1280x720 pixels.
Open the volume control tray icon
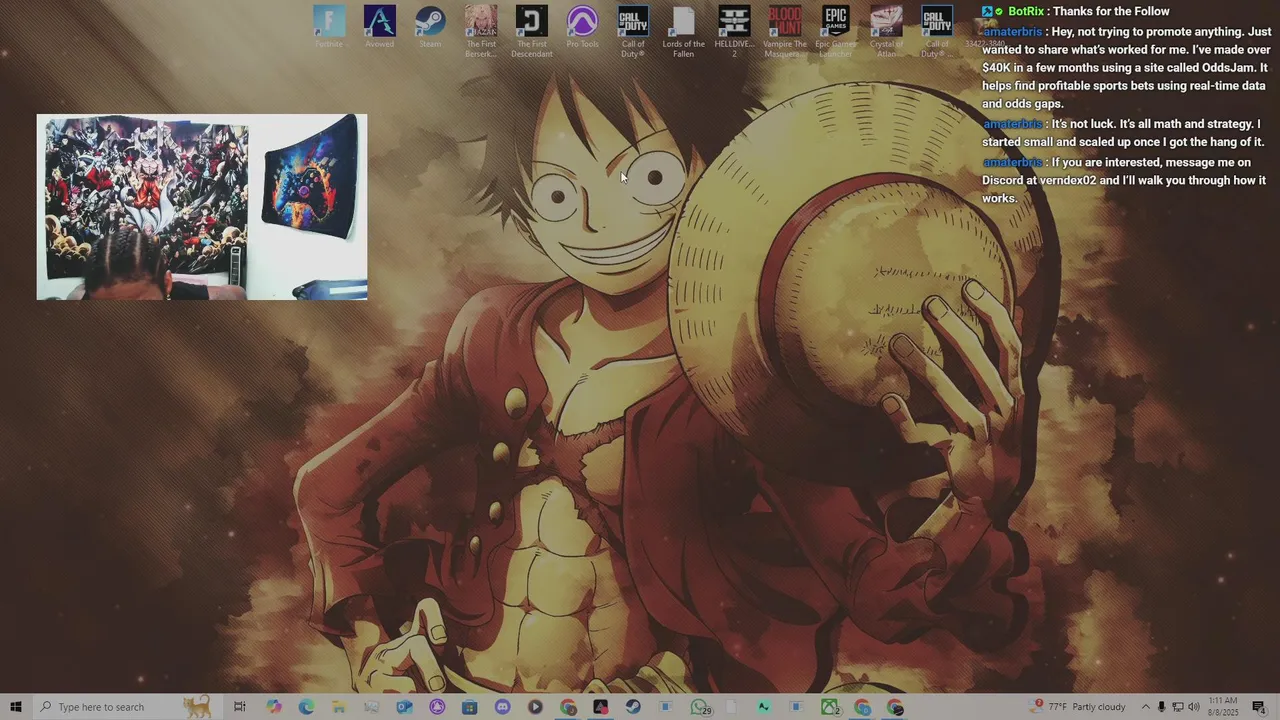click(x=1193, y=707)
